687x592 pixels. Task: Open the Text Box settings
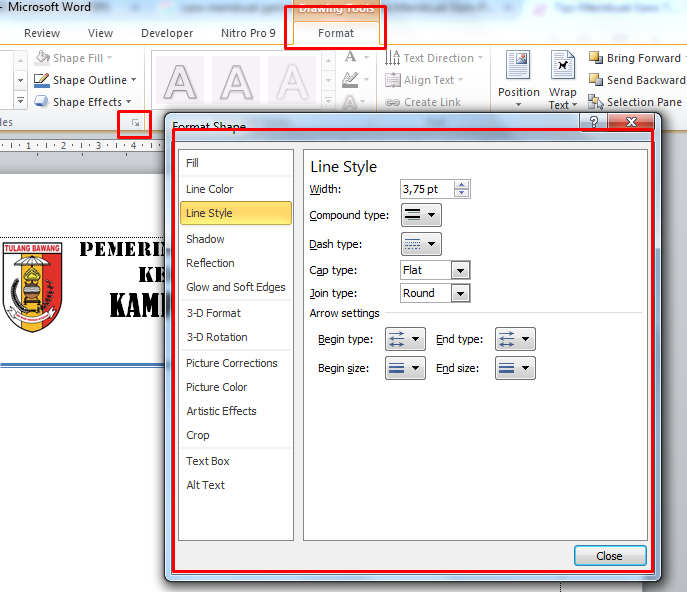click(x=236, y=461)
